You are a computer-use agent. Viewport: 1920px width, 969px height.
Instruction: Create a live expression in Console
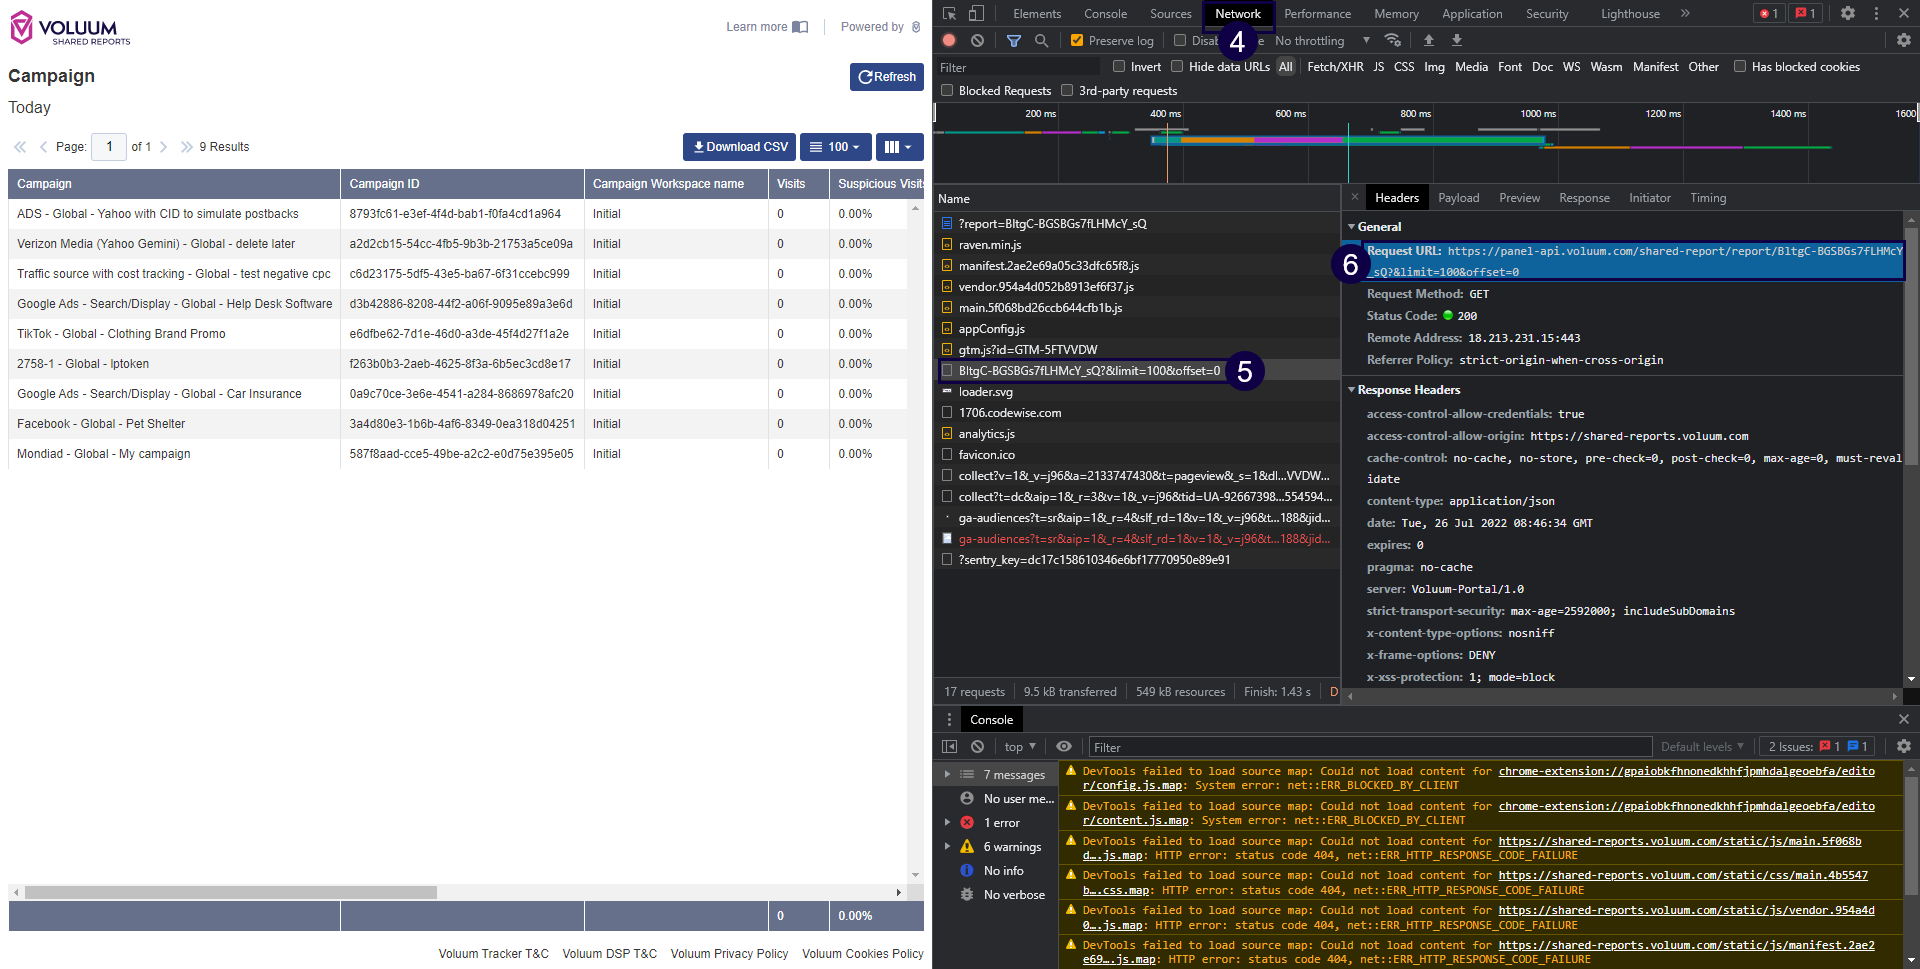click(1064, 746)
